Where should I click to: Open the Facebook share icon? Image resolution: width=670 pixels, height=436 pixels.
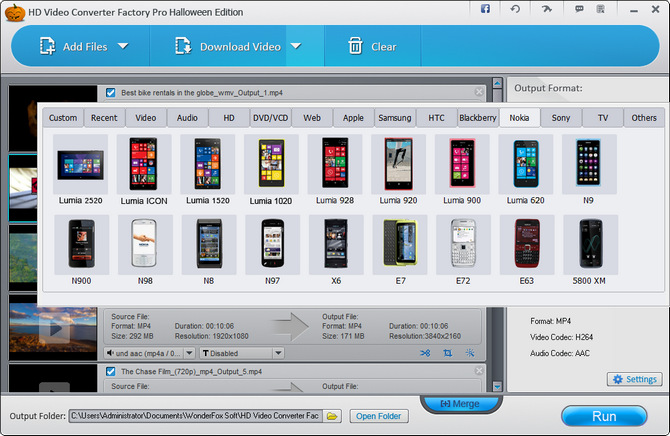point(485,9)
